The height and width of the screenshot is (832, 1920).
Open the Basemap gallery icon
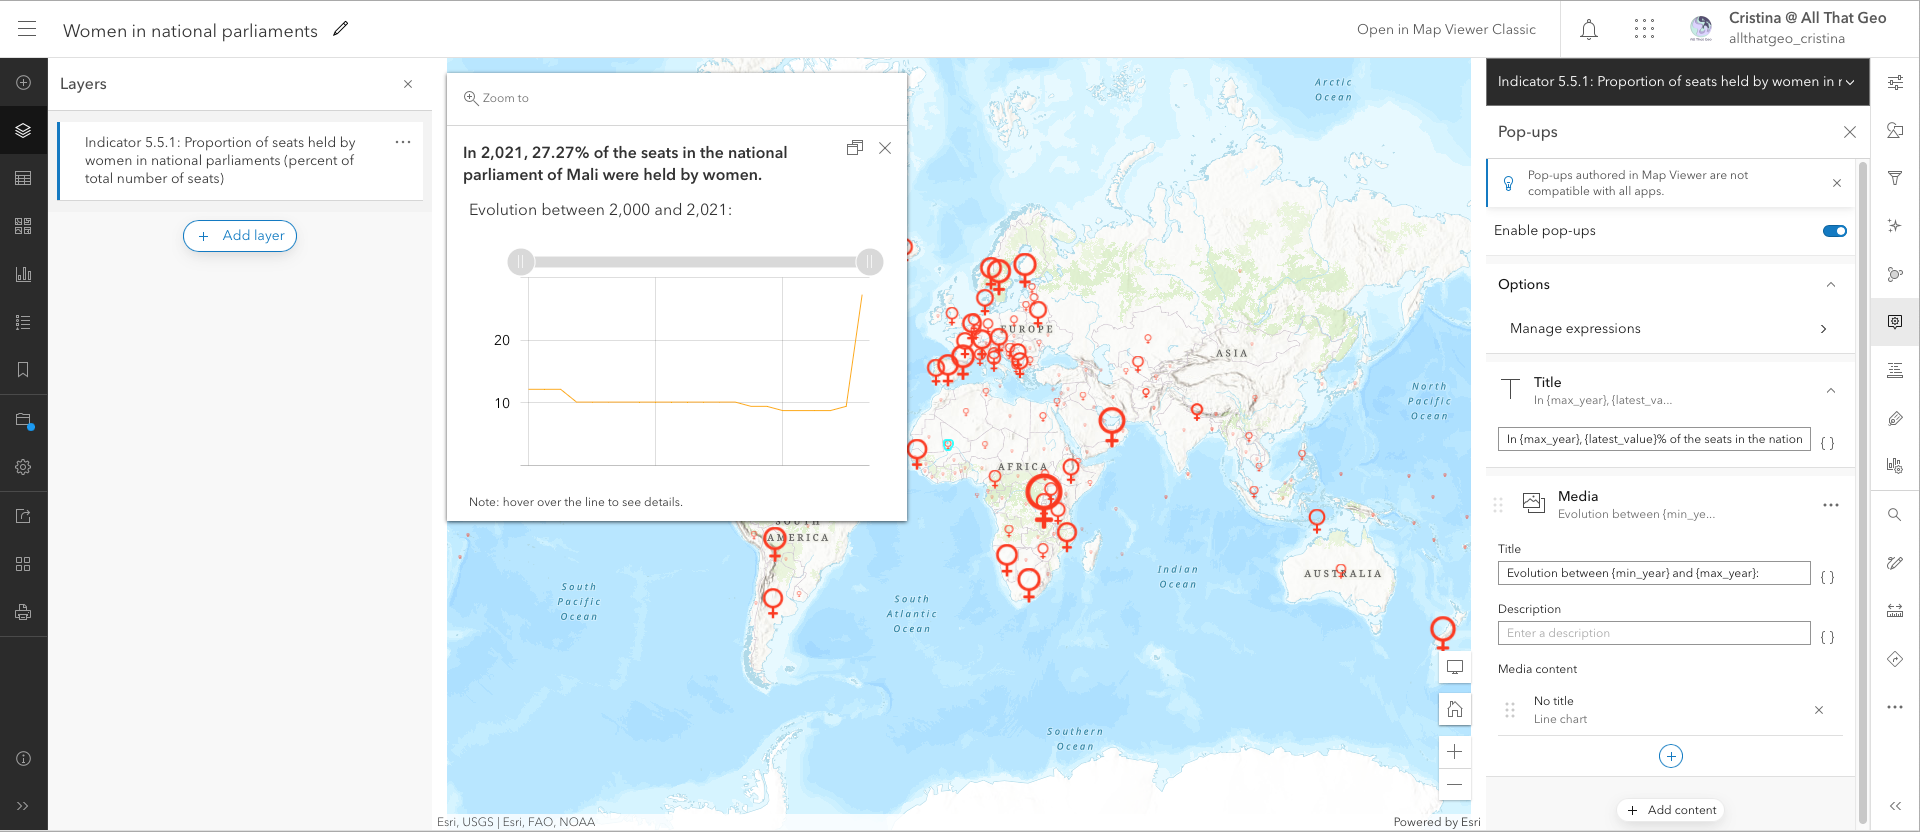[x=24, y=226]
